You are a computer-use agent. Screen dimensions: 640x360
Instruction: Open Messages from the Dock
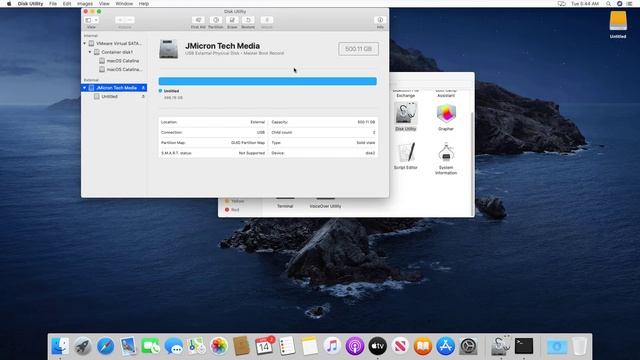point(173,346)
